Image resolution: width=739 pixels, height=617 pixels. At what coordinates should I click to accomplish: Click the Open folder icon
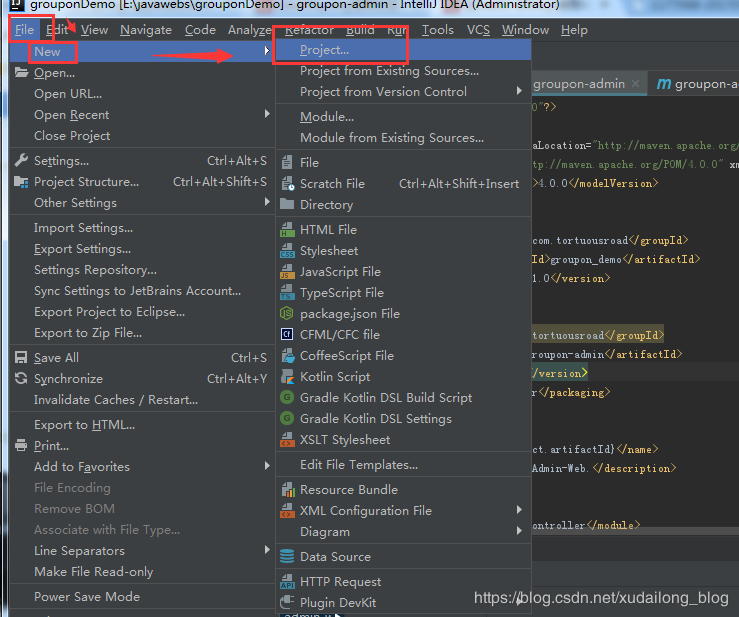(21, 73)
